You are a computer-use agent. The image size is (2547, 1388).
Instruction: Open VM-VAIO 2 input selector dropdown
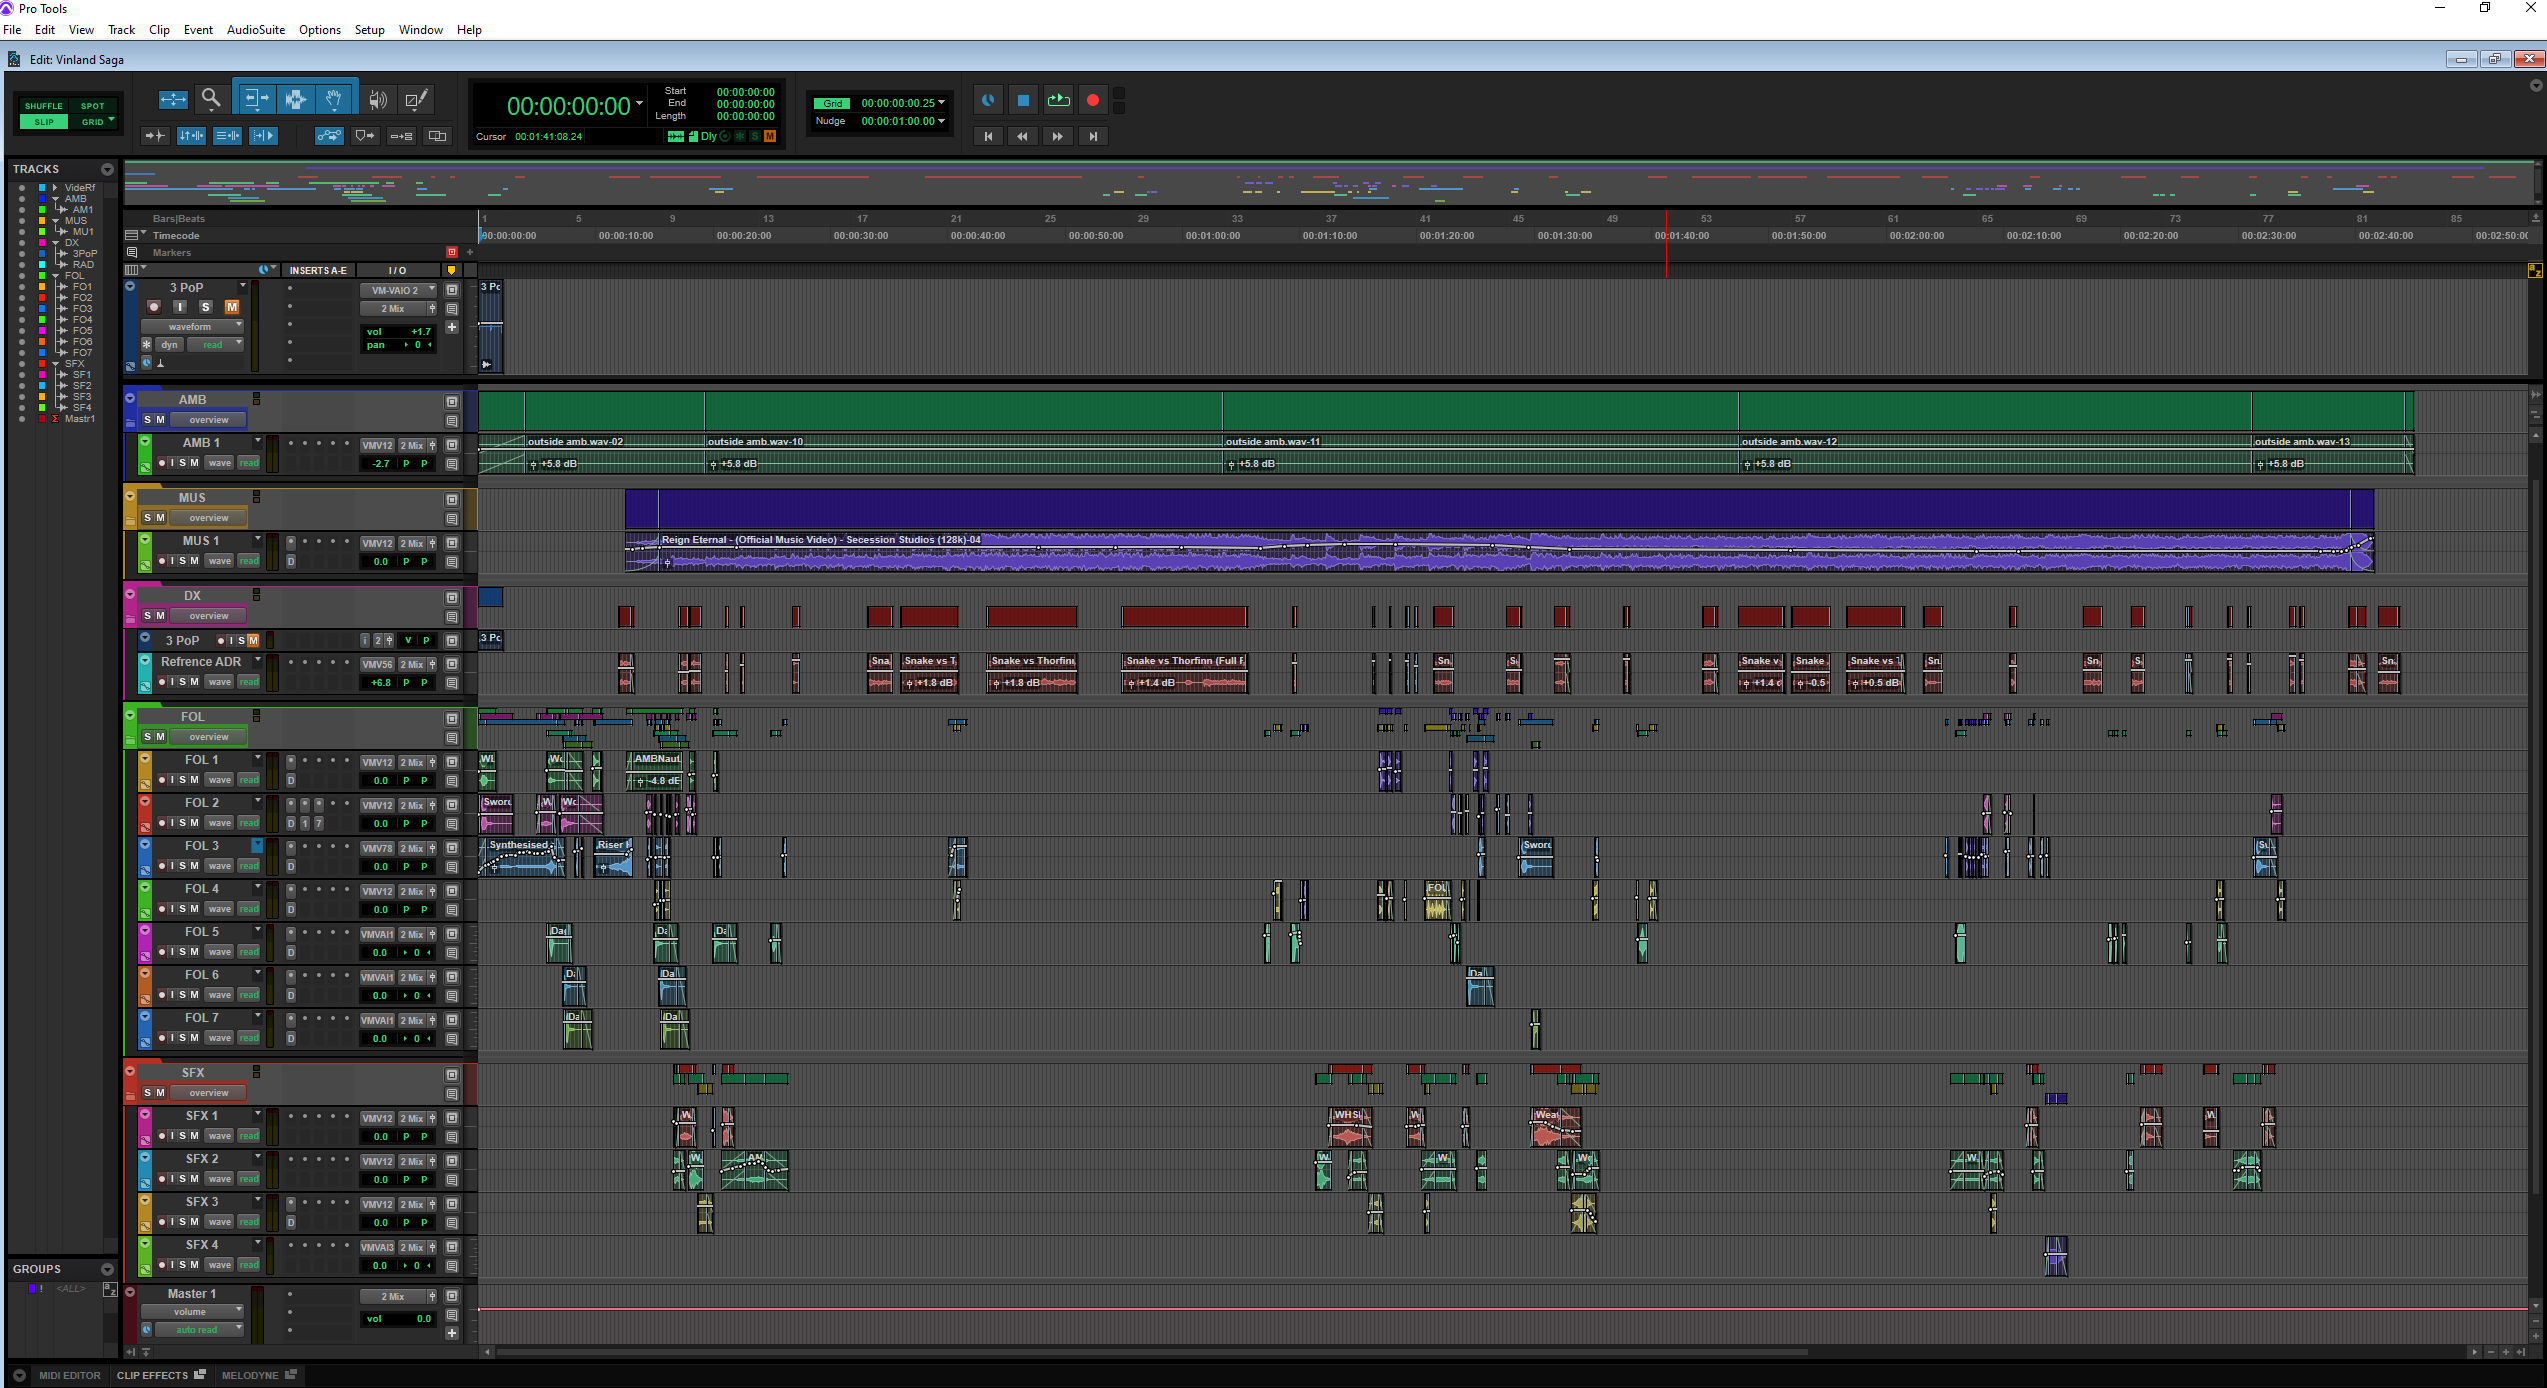point(398,290)
